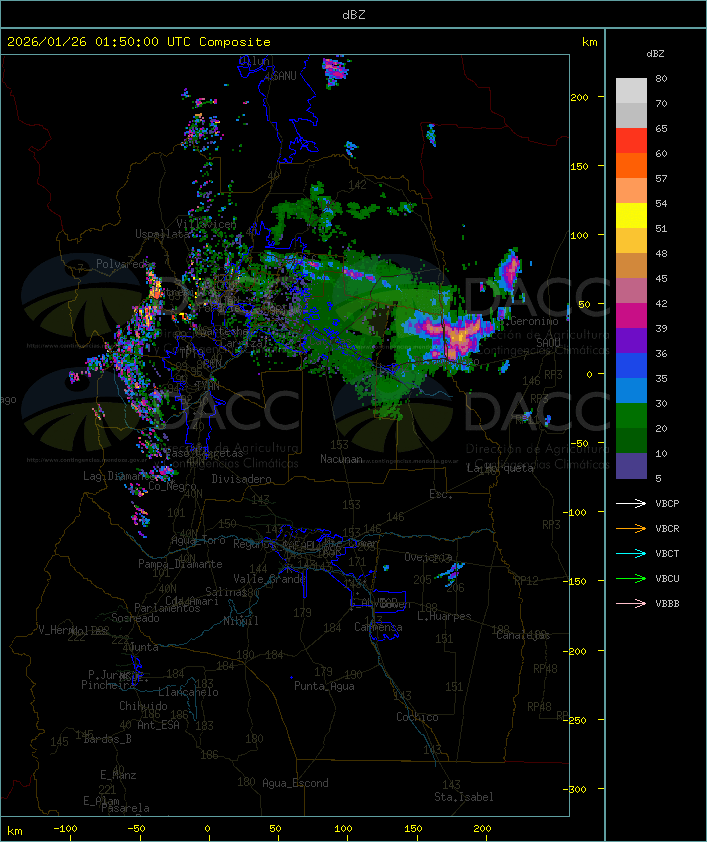The image size is (707, 842).
Task: Click the Bardas_B place label
Action: (107, 739)
